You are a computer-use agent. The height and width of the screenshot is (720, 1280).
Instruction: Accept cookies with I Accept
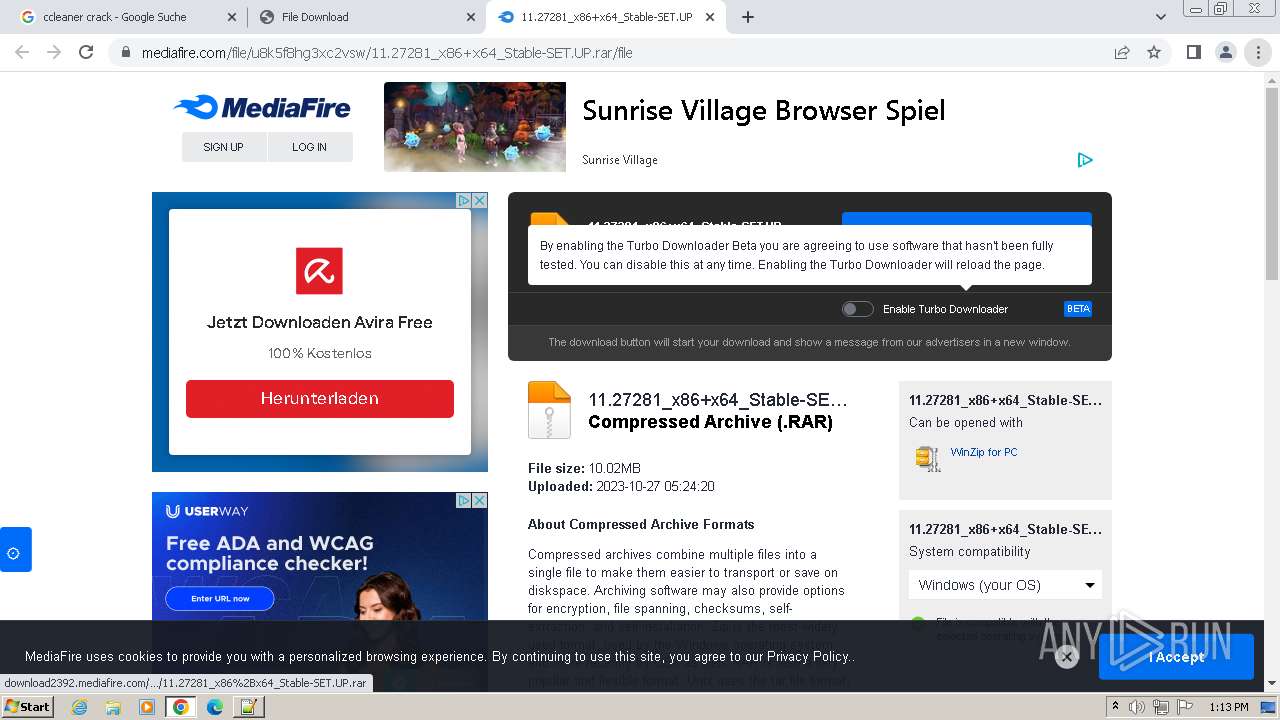pyautogui.click(x=1176, y=657)
